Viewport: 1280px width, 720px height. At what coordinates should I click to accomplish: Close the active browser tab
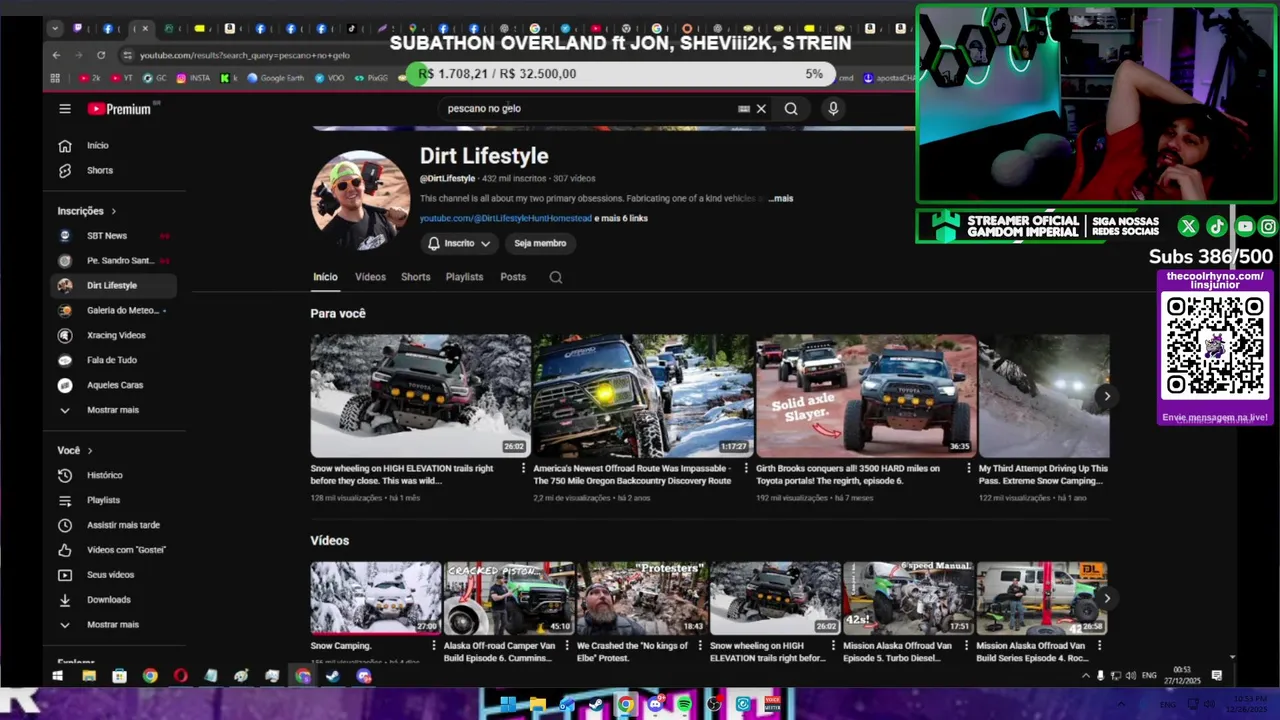(x=145, y=29)
